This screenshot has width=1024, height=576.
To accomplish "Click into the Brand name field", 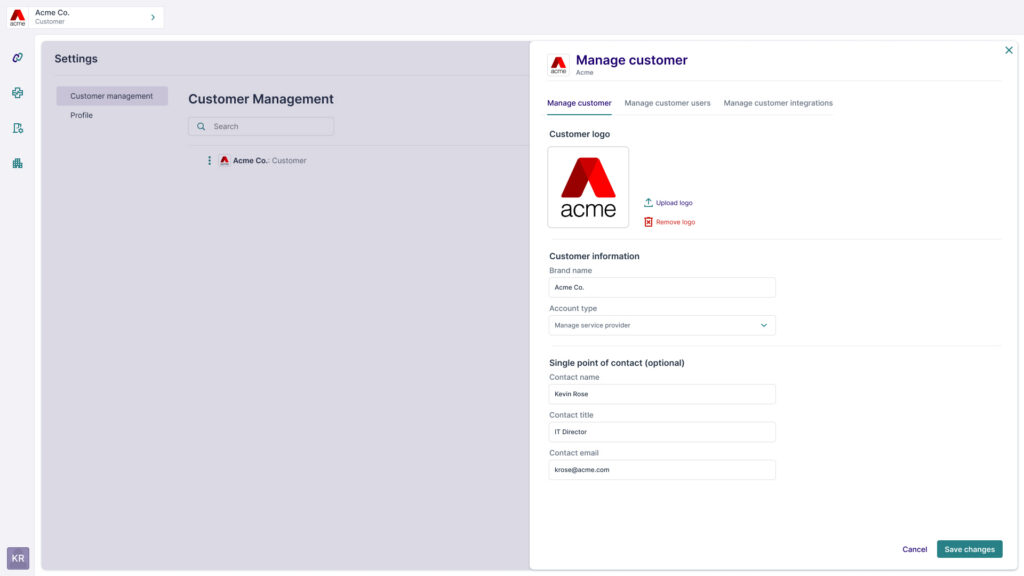I will (662, 287).
